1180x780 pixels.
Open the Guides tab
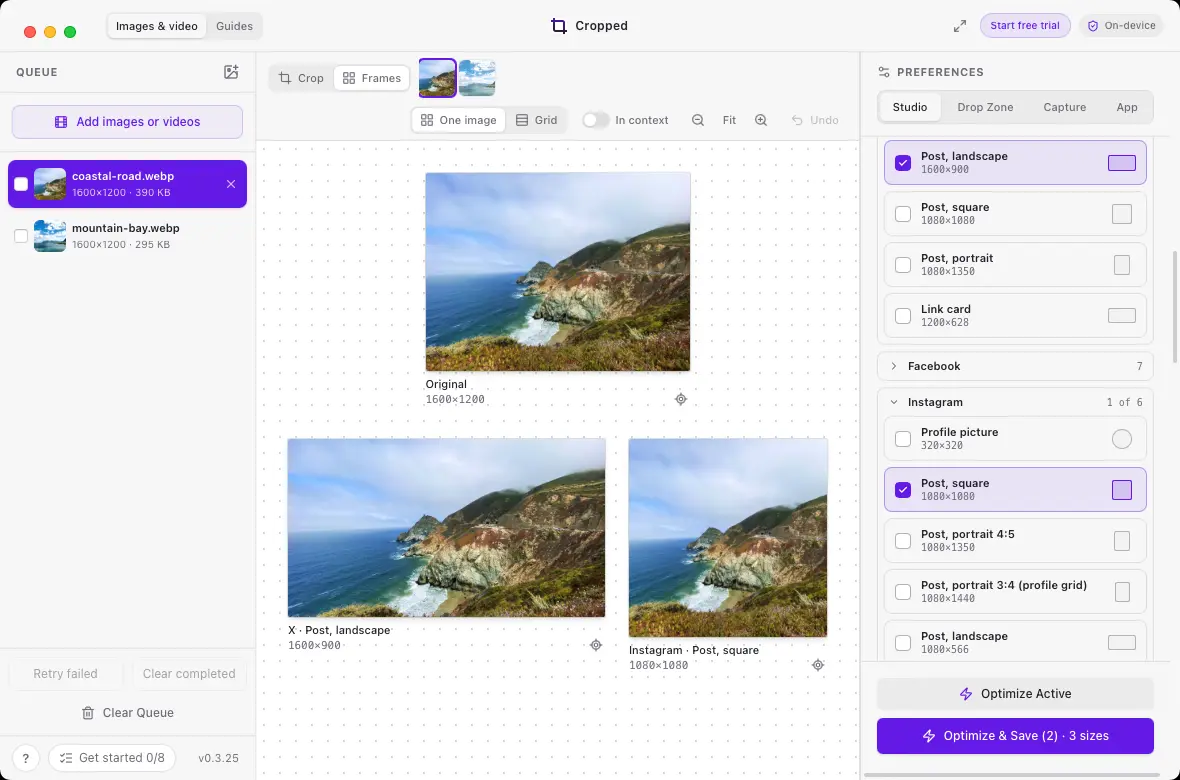[234, 26]
